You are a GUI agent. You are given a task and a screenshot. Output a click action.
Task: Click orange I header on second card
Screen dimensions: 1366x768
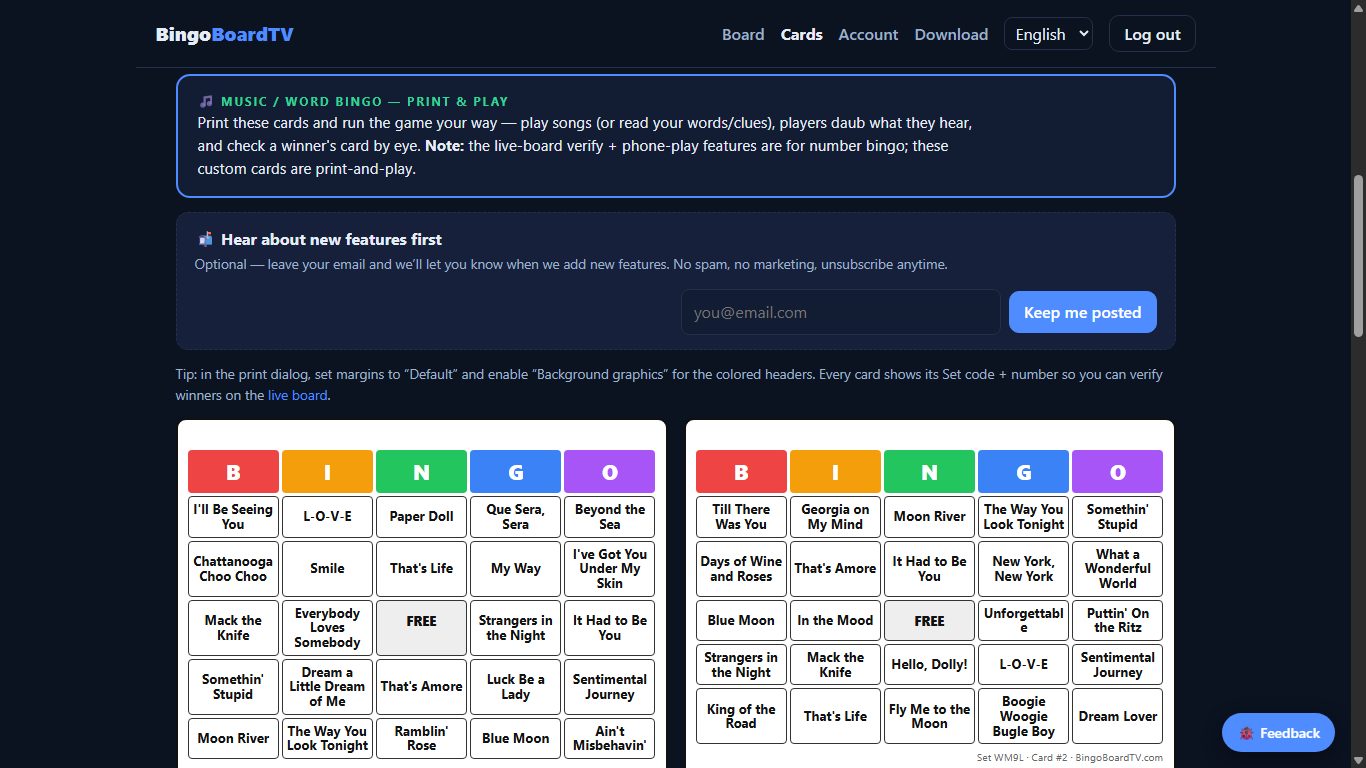pyautogui.click(x=835, y=472)
